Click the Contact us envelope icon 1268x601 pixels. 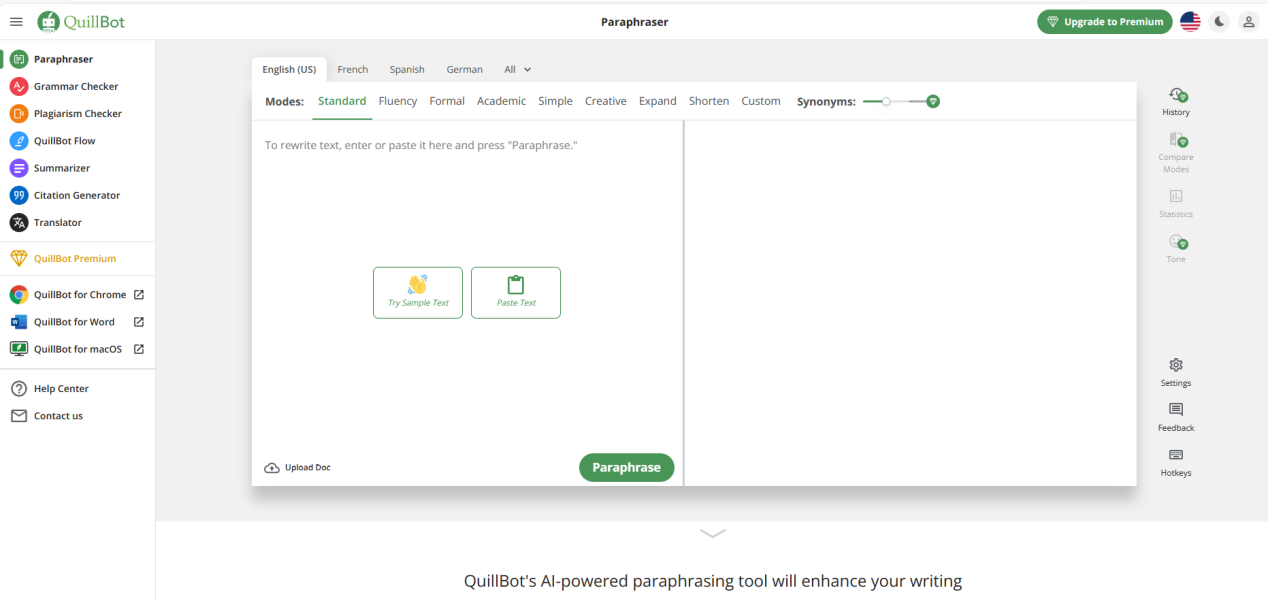19,416
